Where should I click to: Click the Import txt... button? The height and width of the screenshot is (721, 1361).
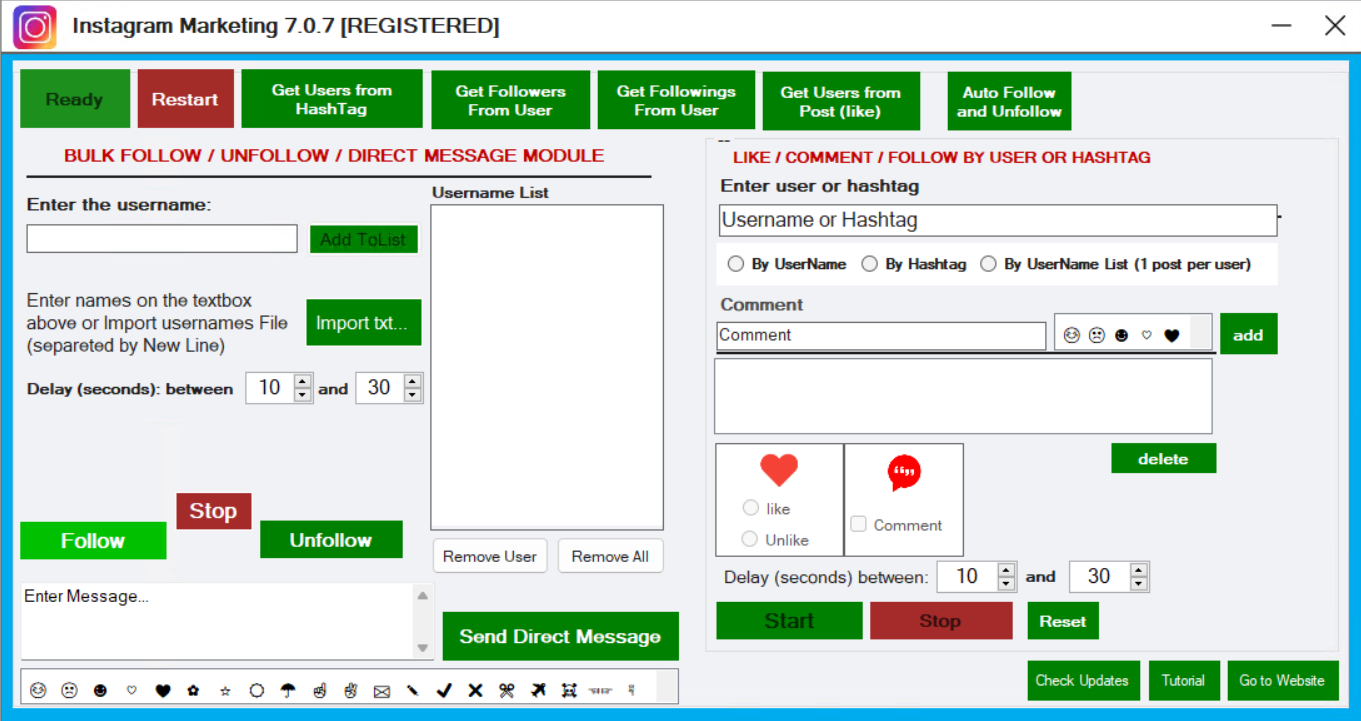point(363,323)
